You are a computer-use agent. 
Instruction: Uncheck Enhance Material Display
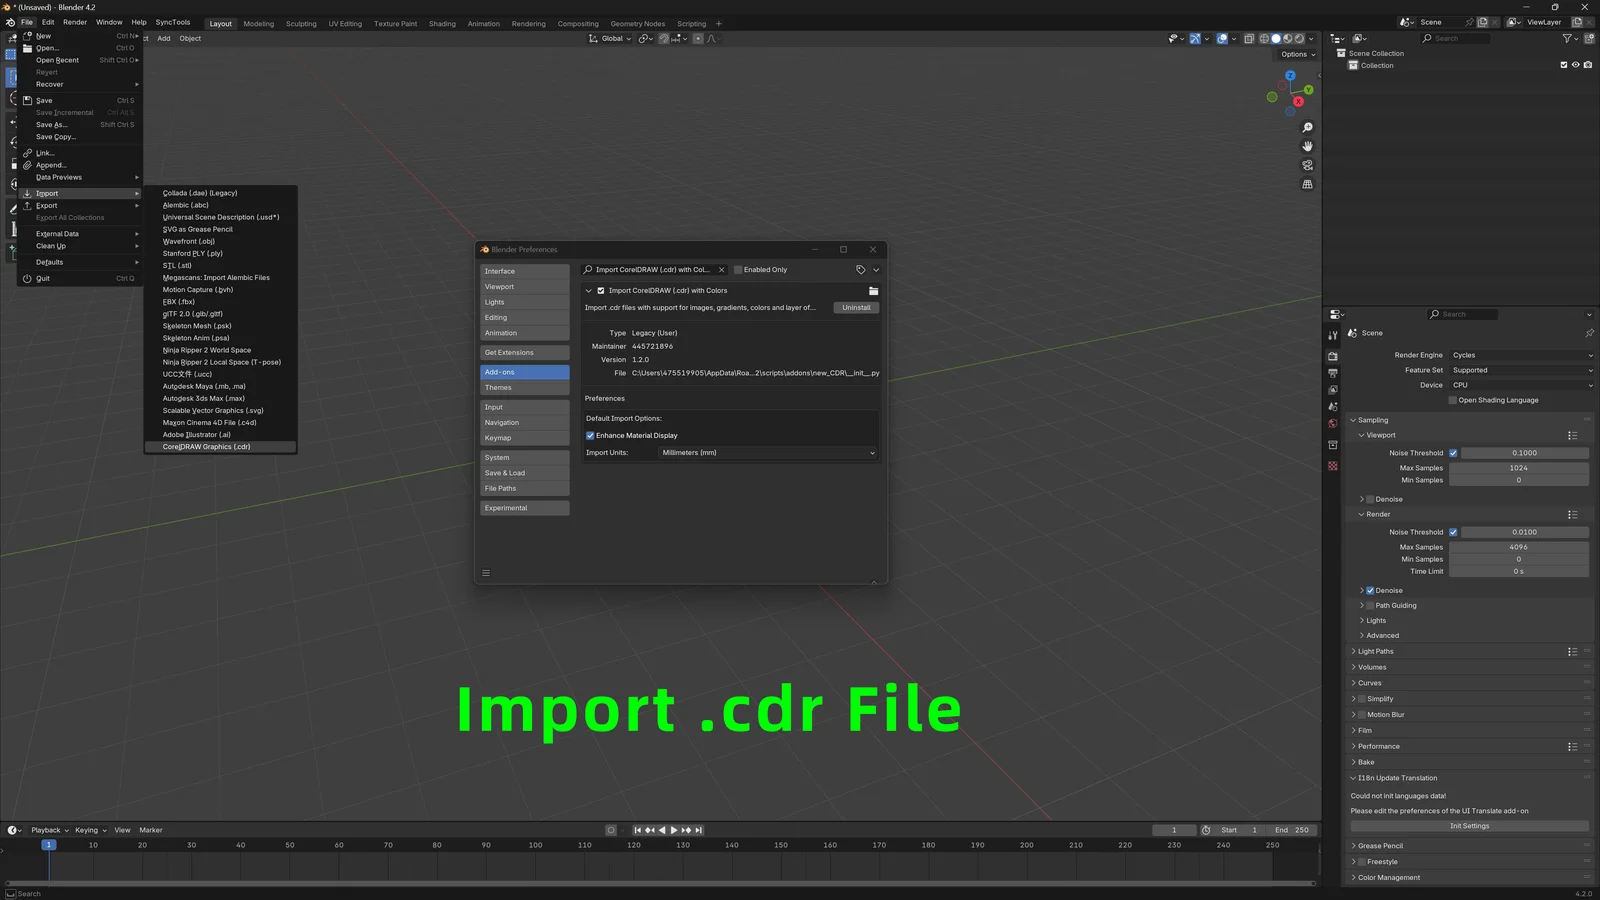click(590, 435)
